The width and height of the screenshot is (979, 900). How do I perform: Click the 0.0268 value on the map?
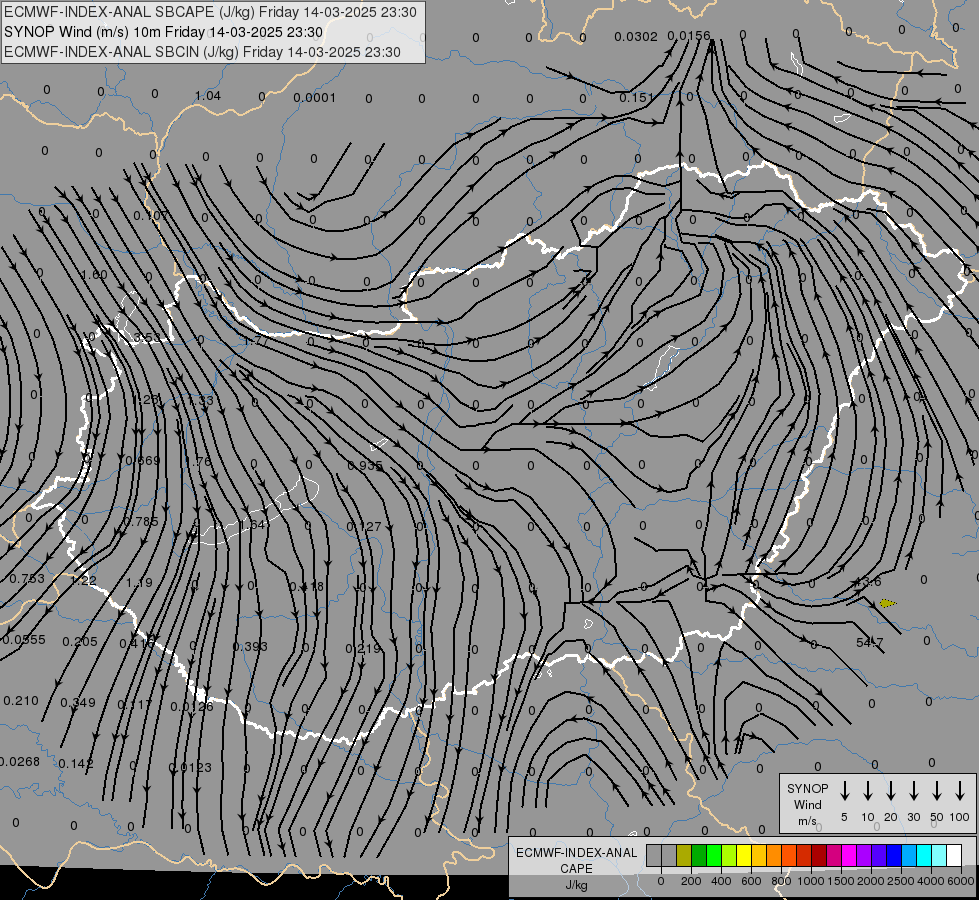(x=19, y=761)
